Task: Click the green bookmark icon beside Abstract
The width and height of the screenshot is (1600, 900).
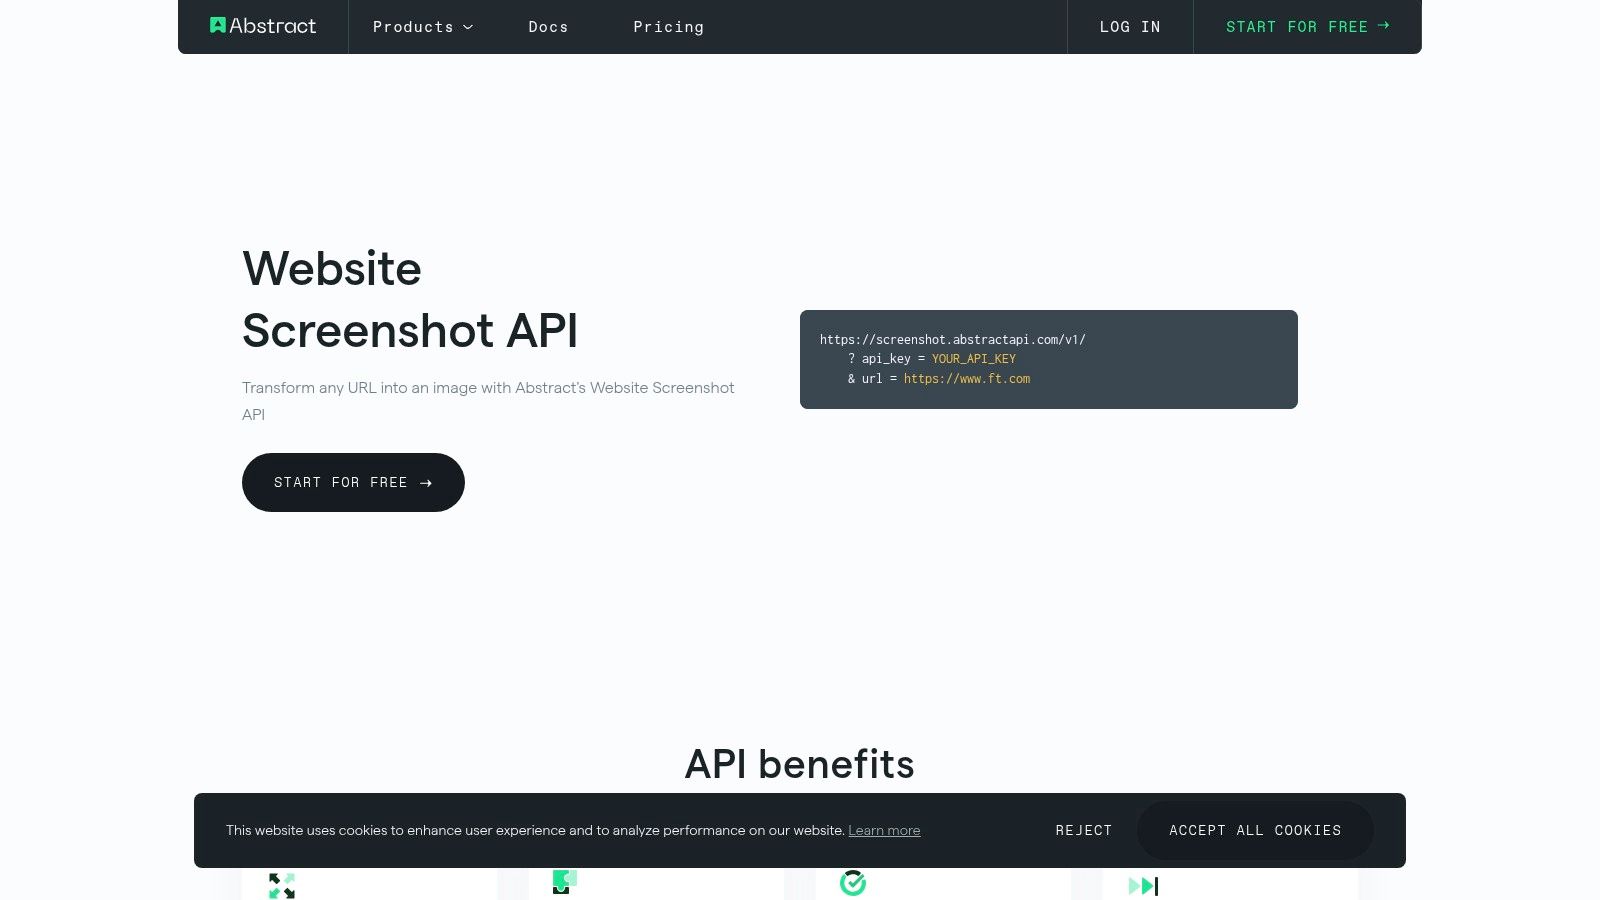Action: (217, 25)
